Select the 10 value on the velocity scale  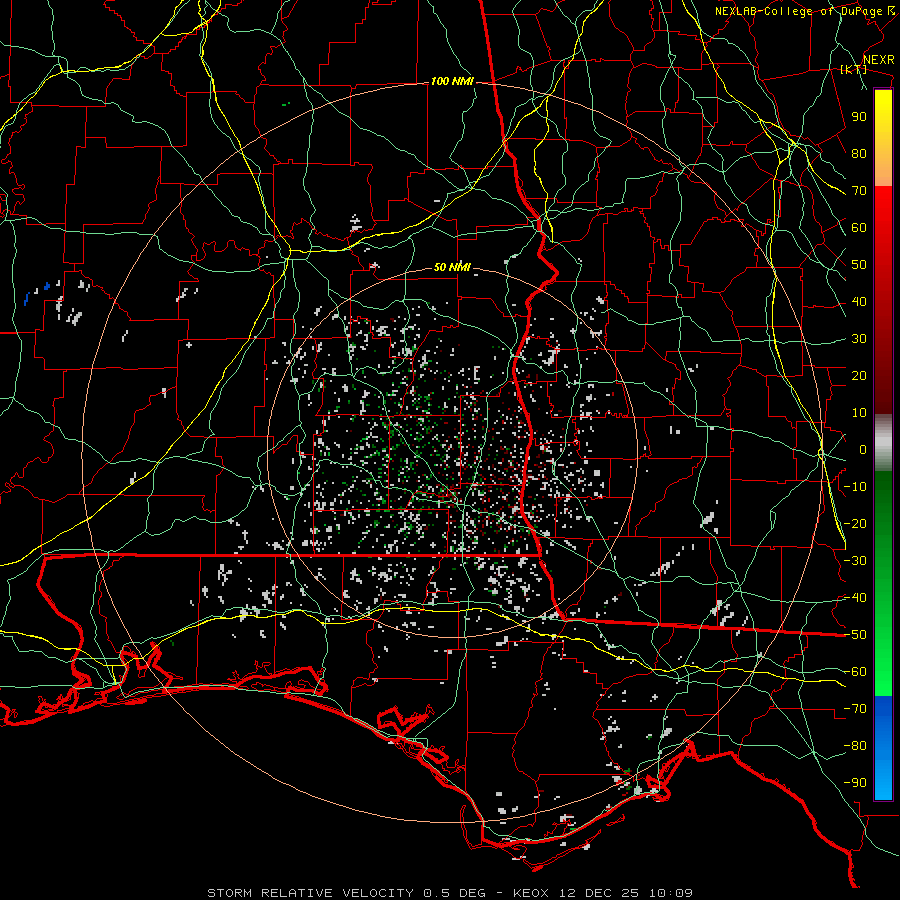[x=859, y=413]
